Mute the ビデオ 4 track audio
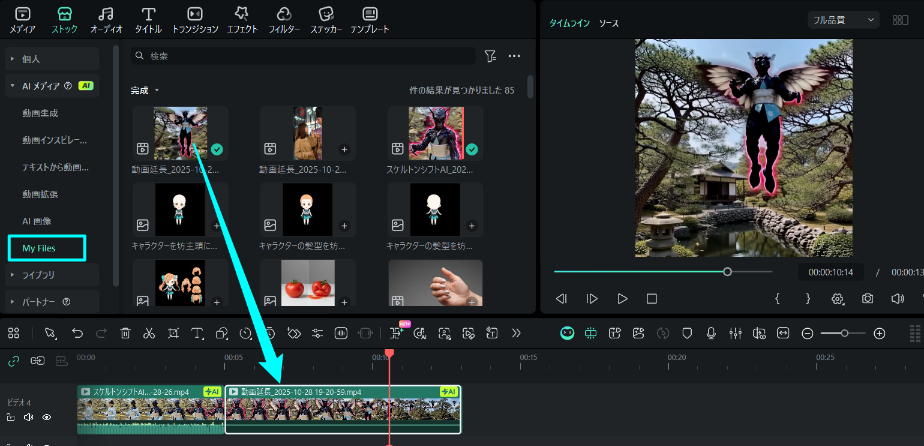 pos(28,417)
